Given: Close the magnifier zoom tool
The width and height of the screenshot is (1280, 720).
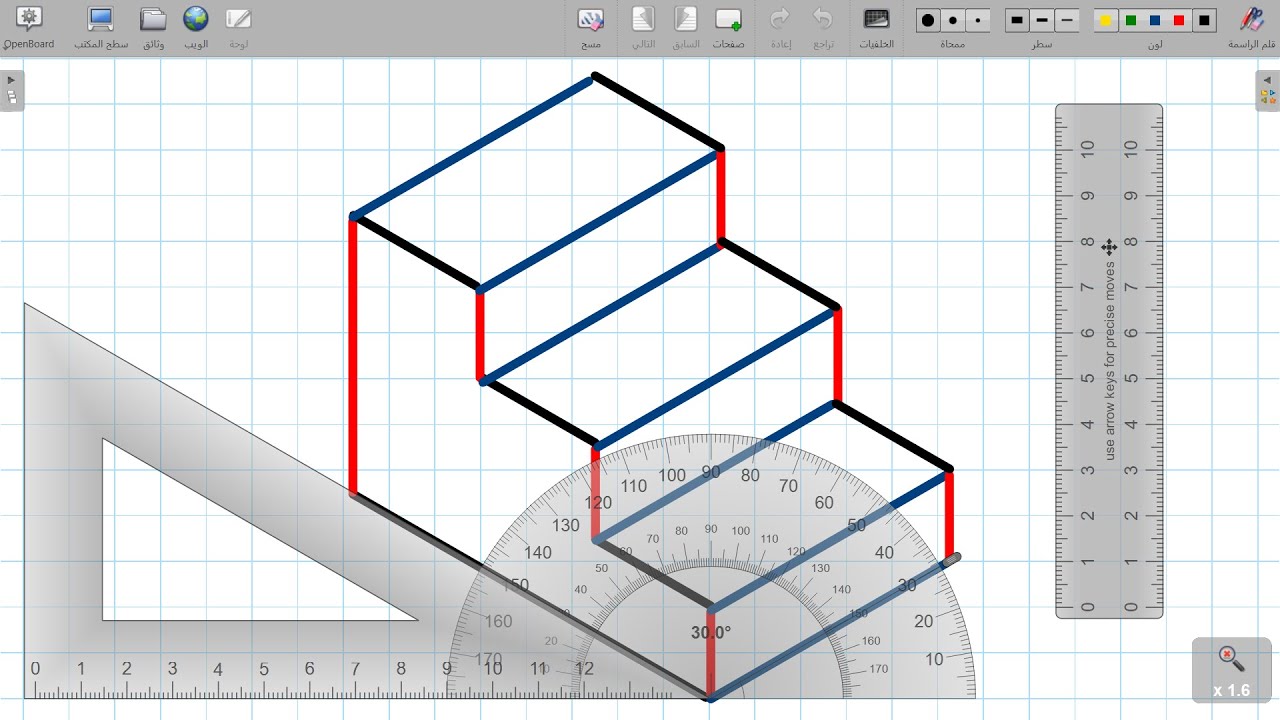Looking at the screenshot, I should (1231, 657).
